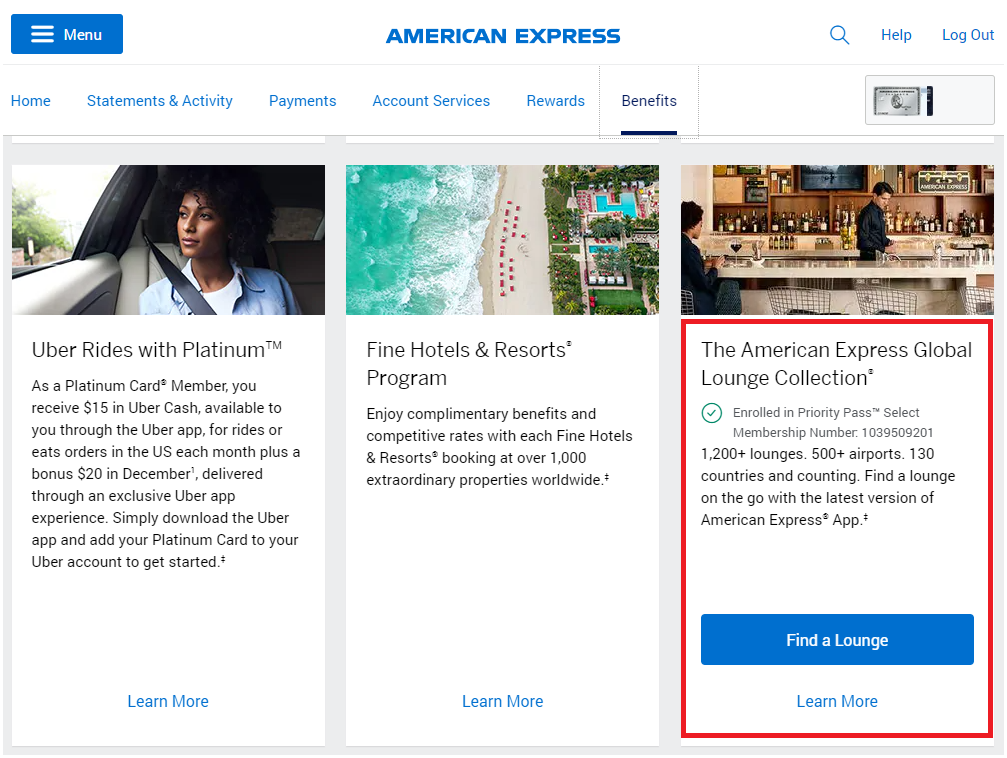Image resolution: width=1007 pixels, height=758 pixels.
Task: Open Statements & Activity tab
Action: (160, 101)
